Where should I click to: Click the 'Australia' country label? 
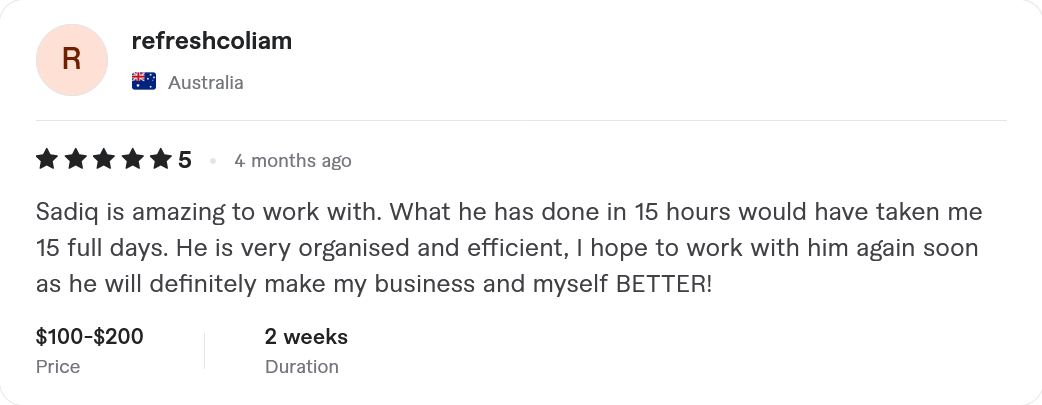pos(205,83)
